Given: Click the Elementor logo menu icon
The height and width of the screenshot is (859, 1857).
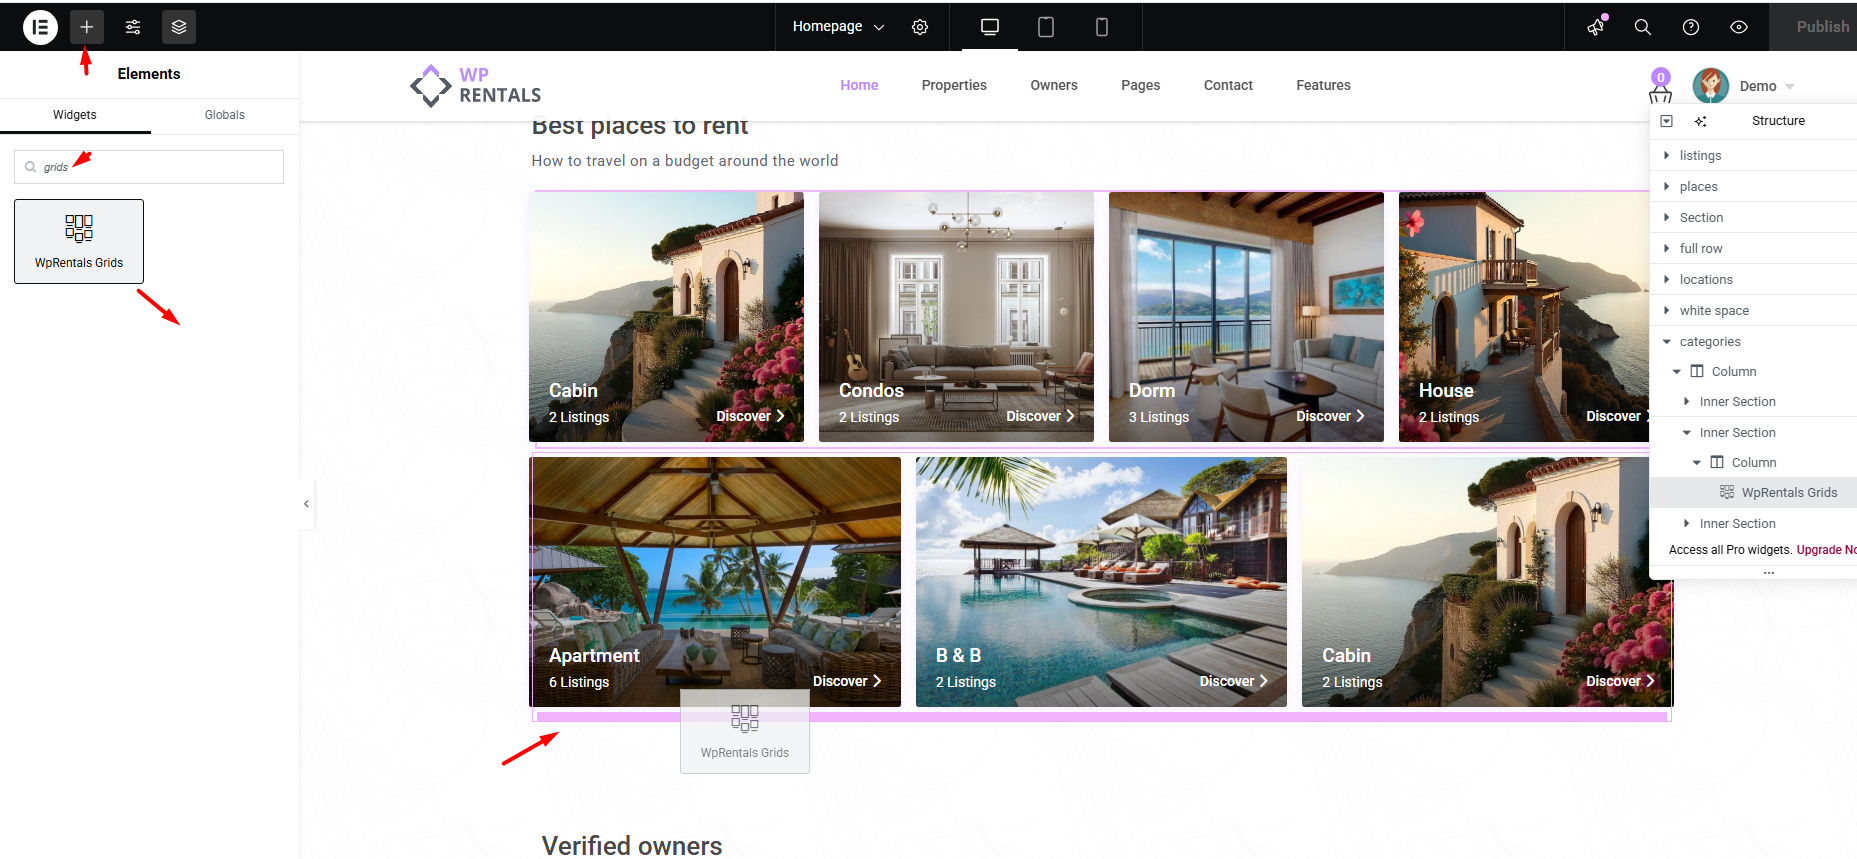Looking at the screenshot, I should pos(40,27).
